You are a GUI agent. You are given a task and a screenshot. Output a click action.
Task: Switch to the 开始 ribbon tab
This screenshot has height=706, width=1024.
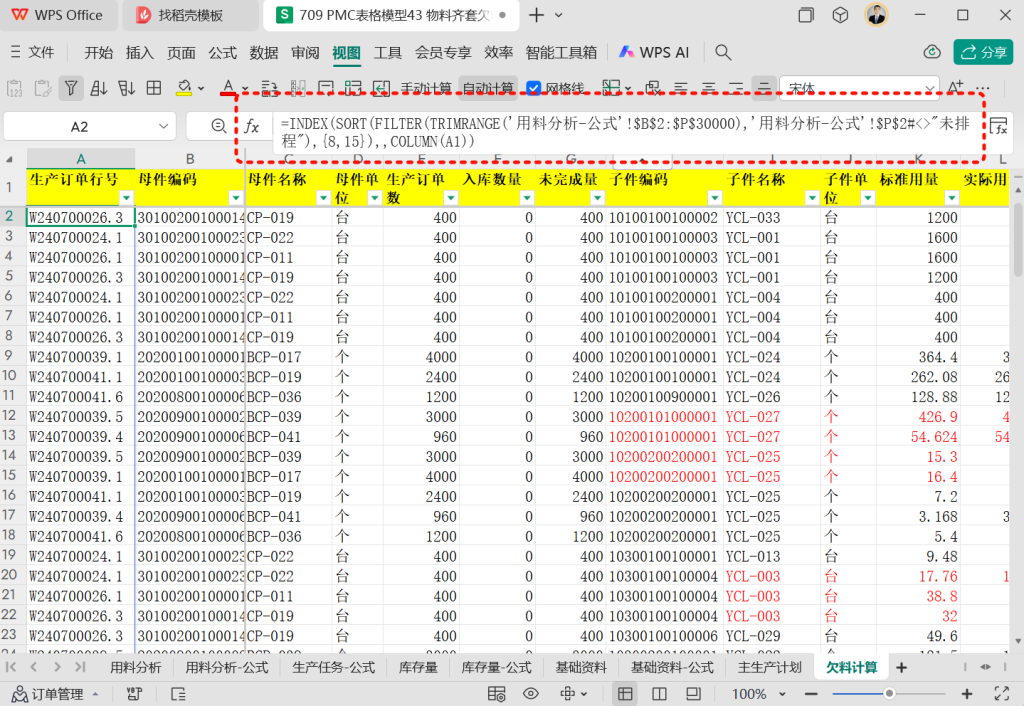pos(99,52)
